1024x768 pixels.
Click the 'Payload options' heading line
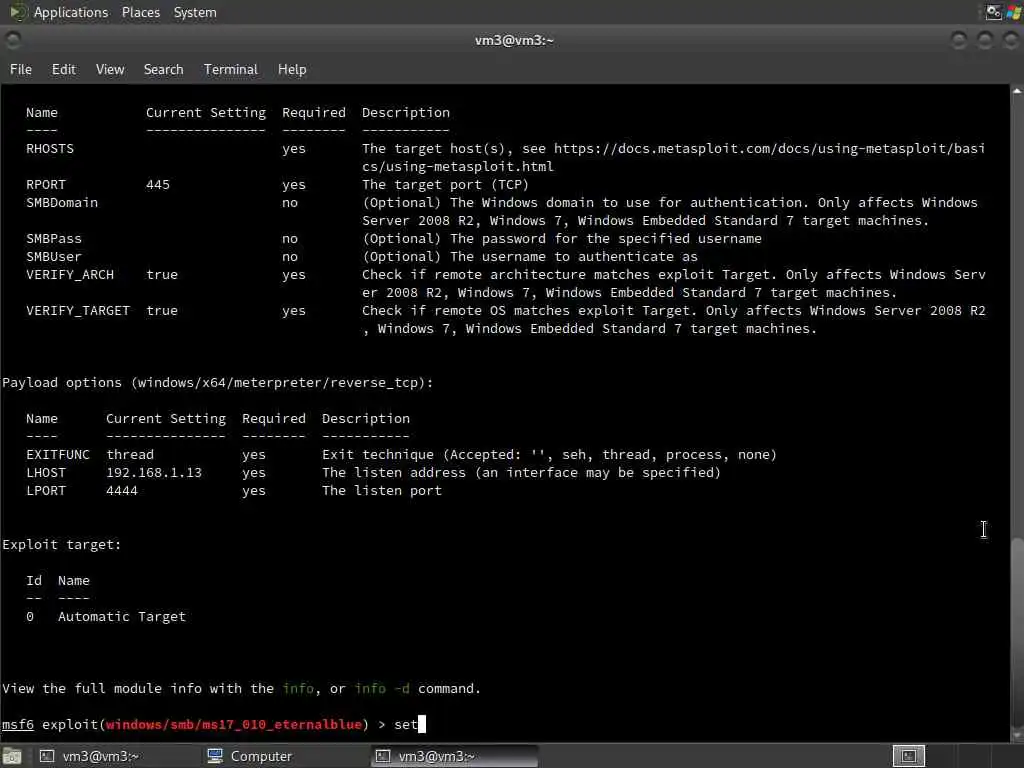point(217,383)
